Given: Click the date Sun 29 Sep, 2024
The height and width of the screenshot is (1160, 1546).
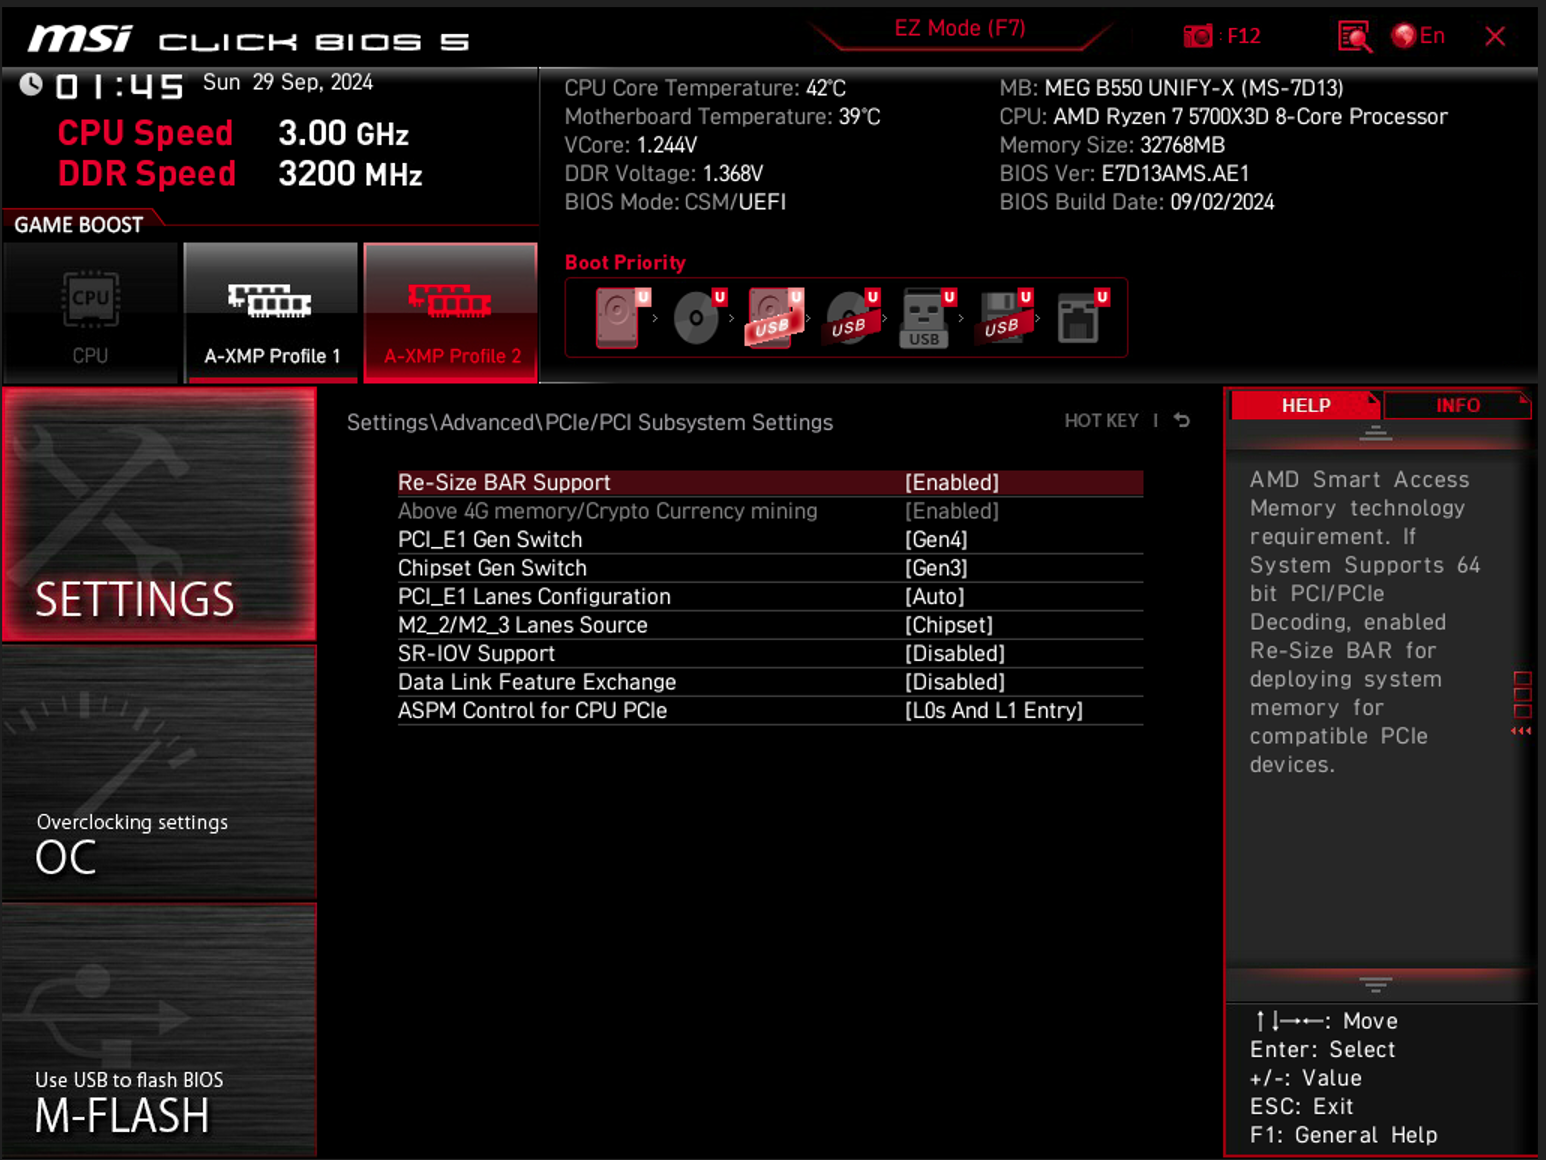Looking at the screenshot, I should [x=288, y=83].
